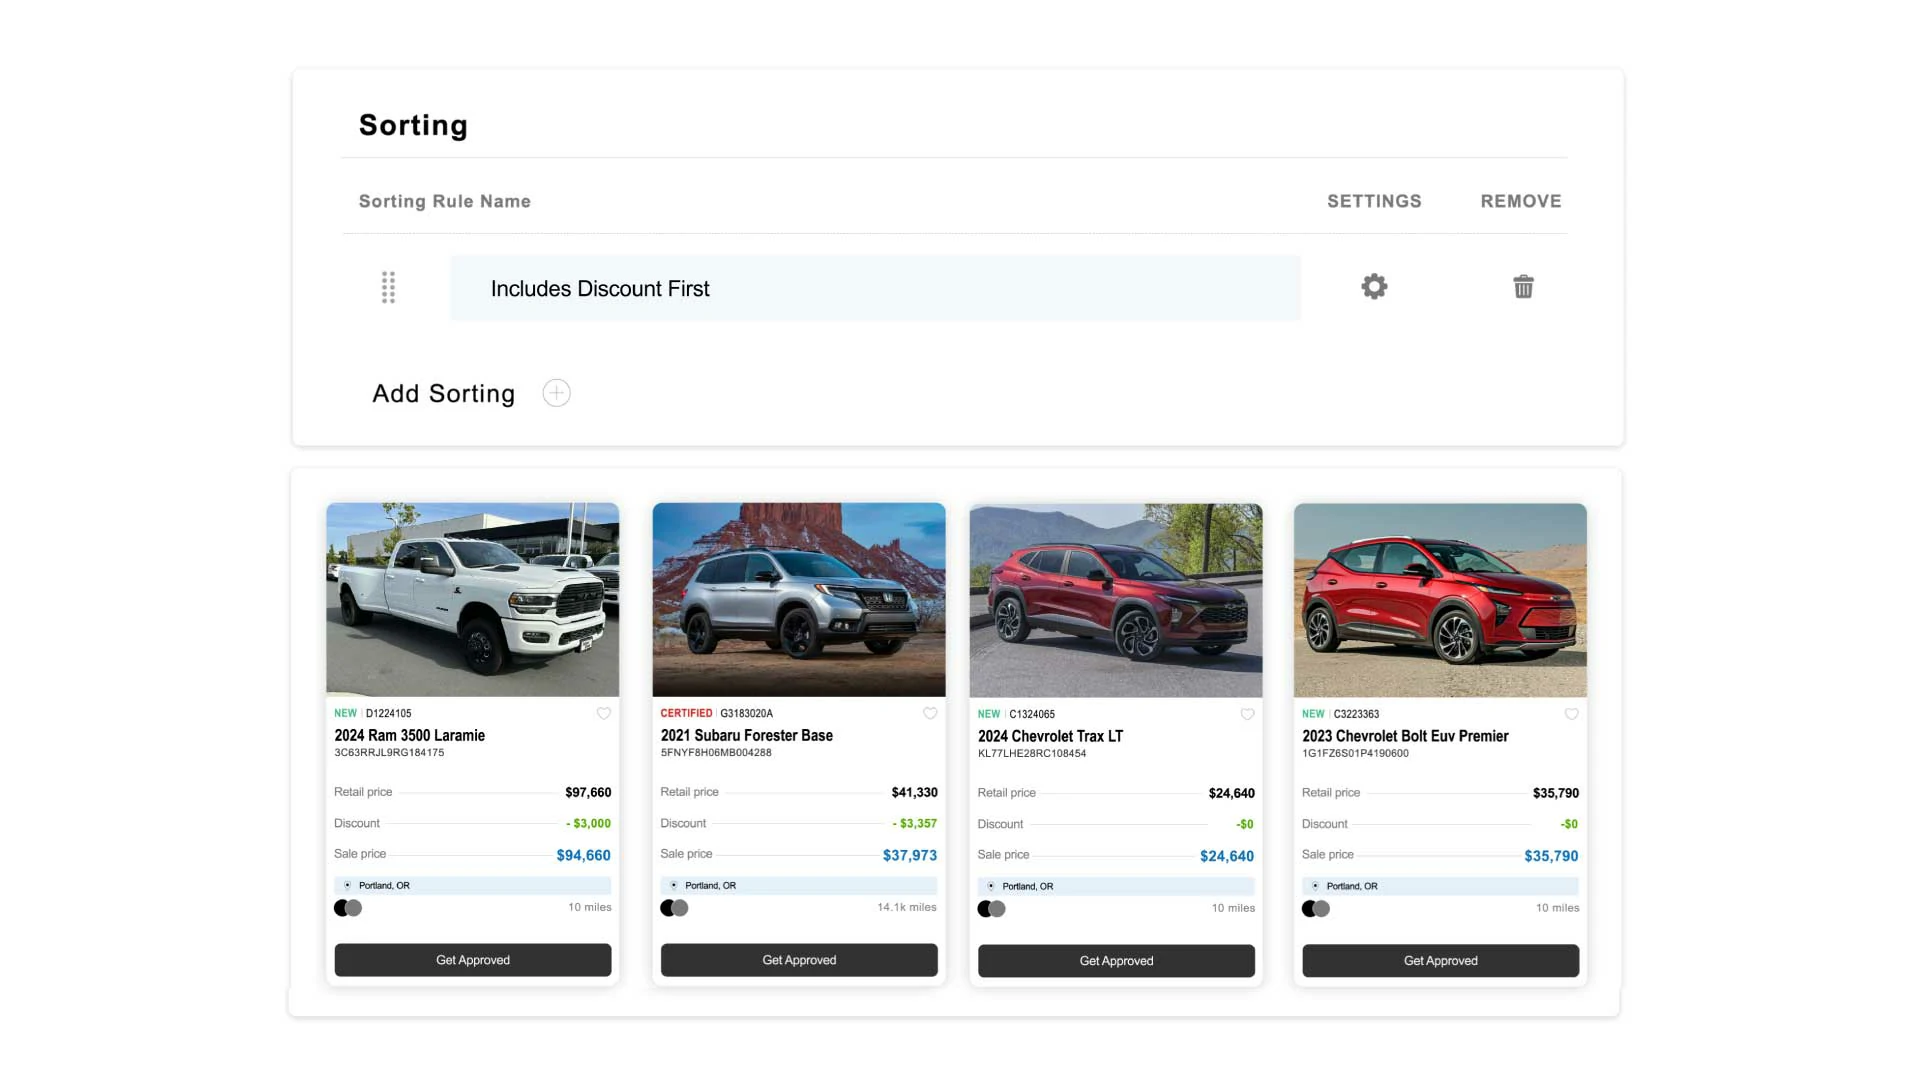Image resolution: width=1920 pixels, height=1080 pixels.
Task: Click retail price $97,660
Action: tap(588, 793)
